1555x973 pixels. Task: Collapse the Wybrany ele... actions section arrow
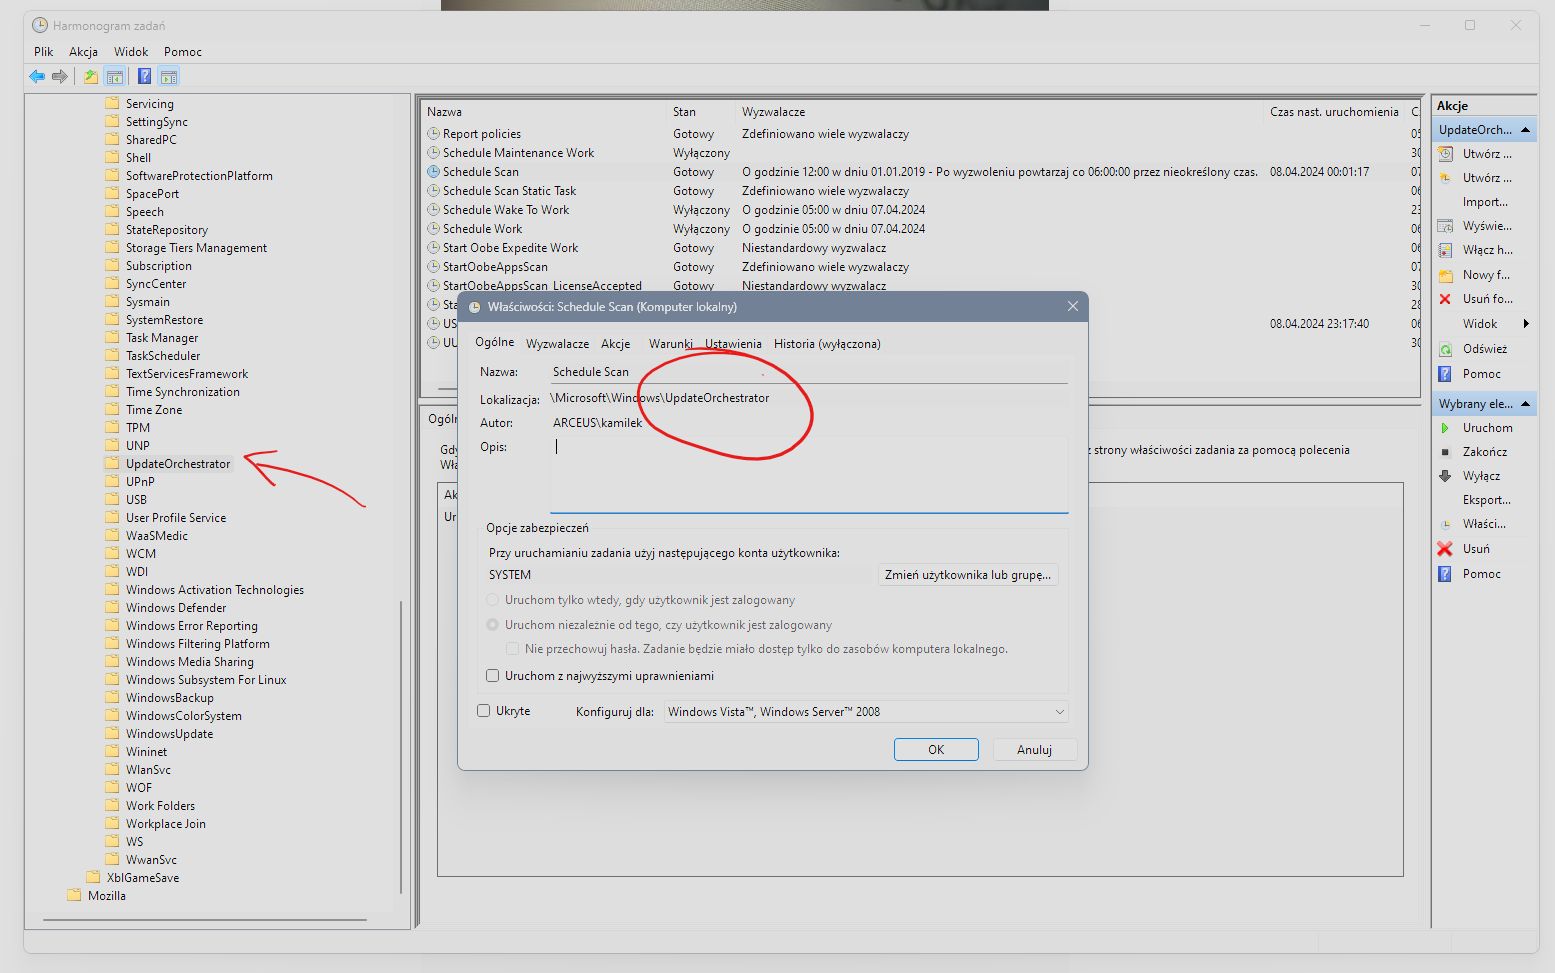[x=1525, y=404]
